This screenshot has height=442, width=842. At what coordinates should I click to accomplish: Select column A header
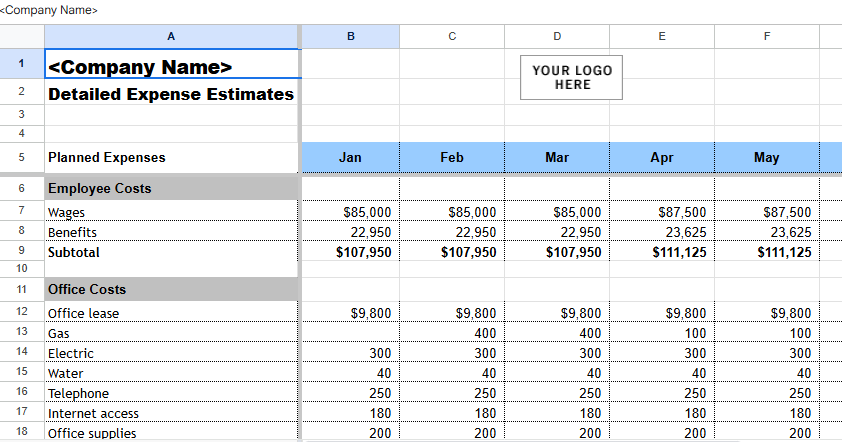(171, 37)
